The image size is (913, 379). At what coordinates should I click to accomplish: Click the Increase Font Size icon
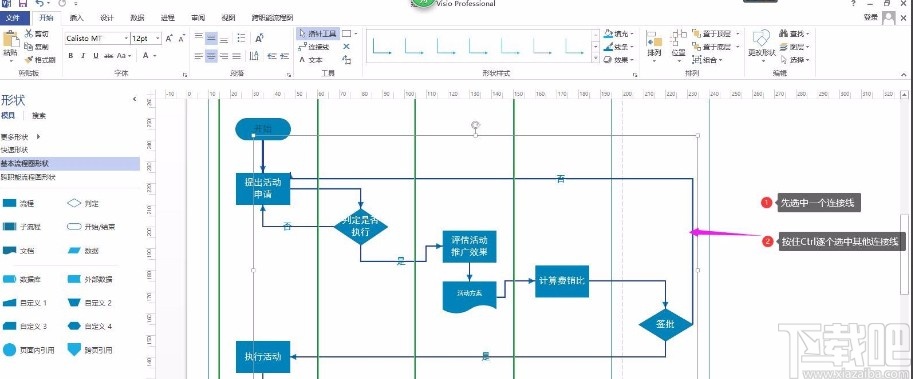click(169, 38)
